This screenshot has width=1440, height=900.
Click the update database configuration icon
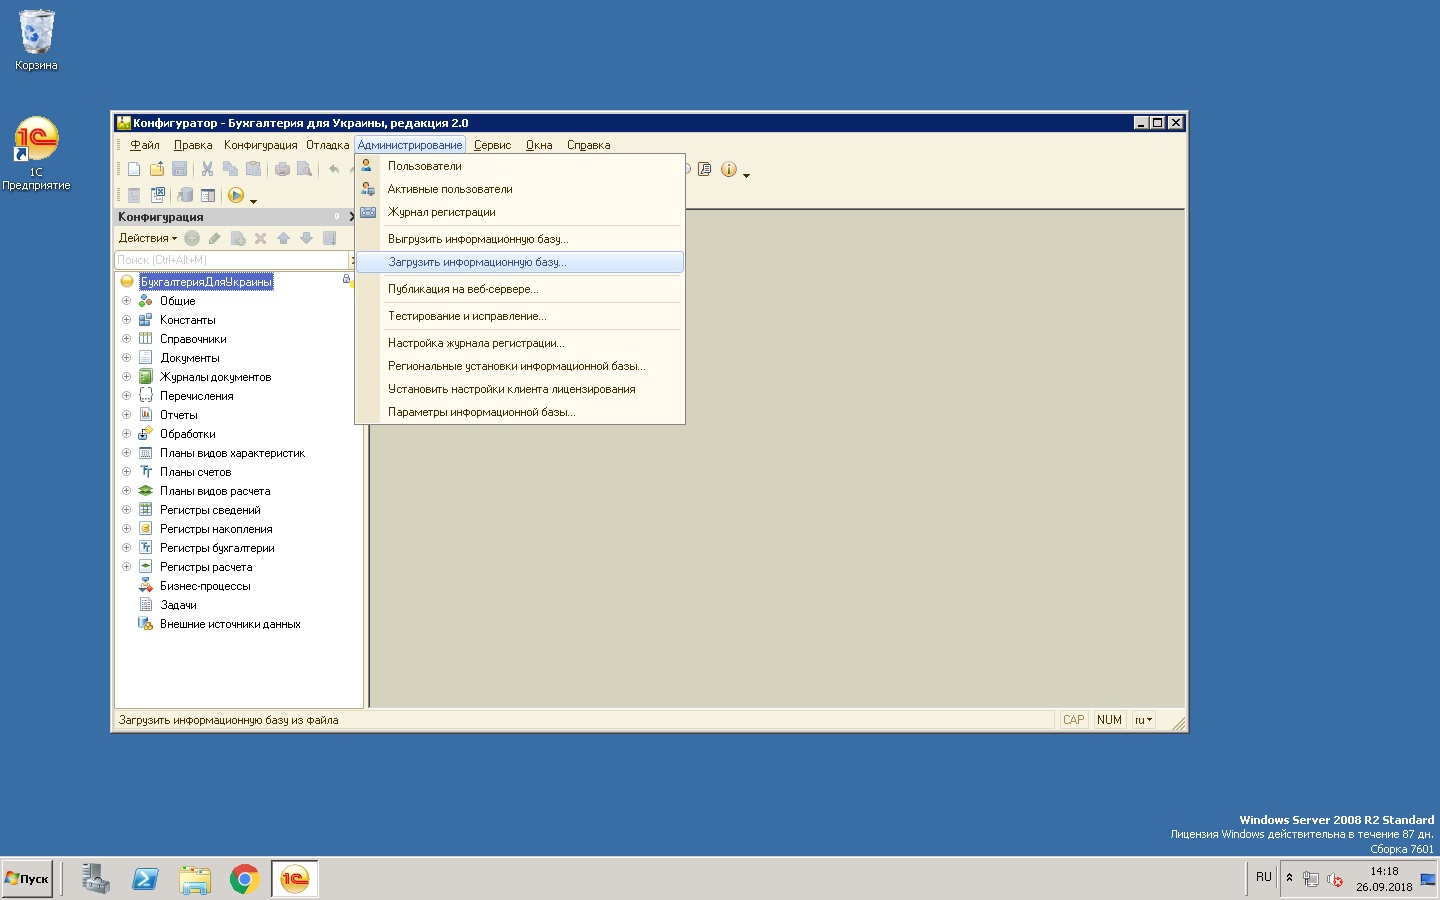coord(185,195)
